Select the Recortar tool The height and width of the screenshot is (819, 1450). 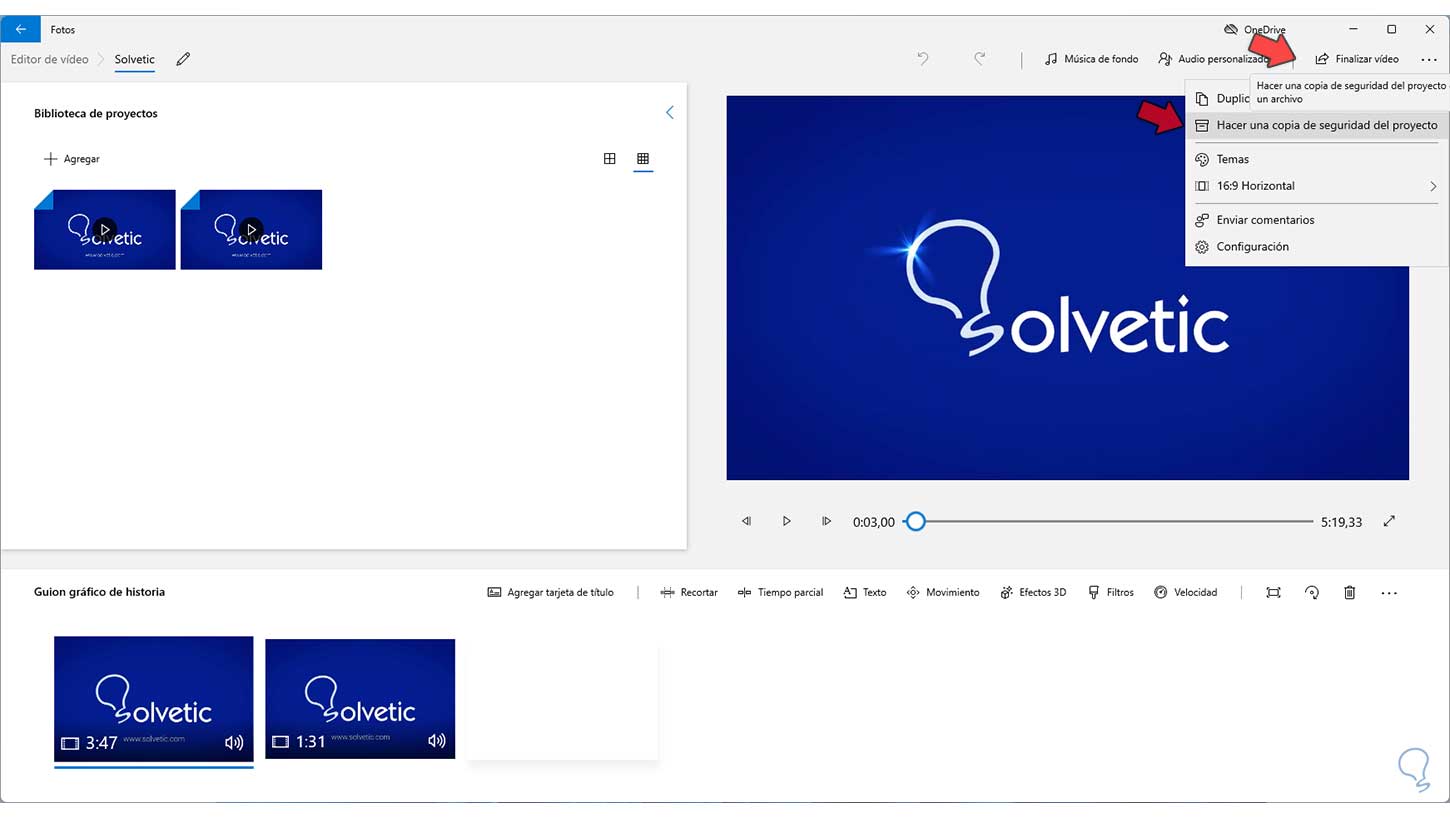pos(689,593)
